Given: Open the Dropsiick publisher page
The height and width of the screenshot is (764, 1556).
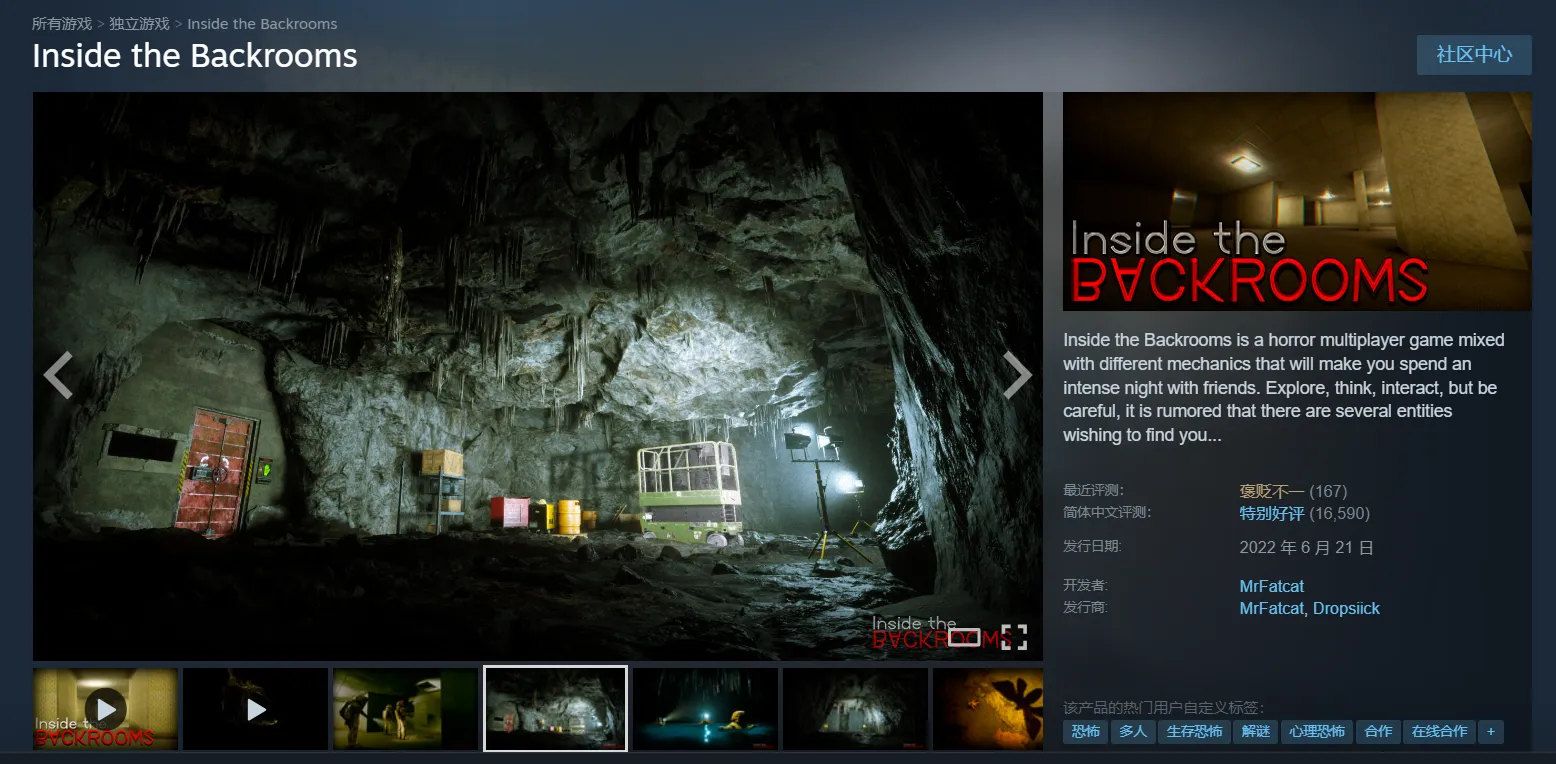Looking at the screenshot, I should pyautogui.click(x=1346, y=608).
